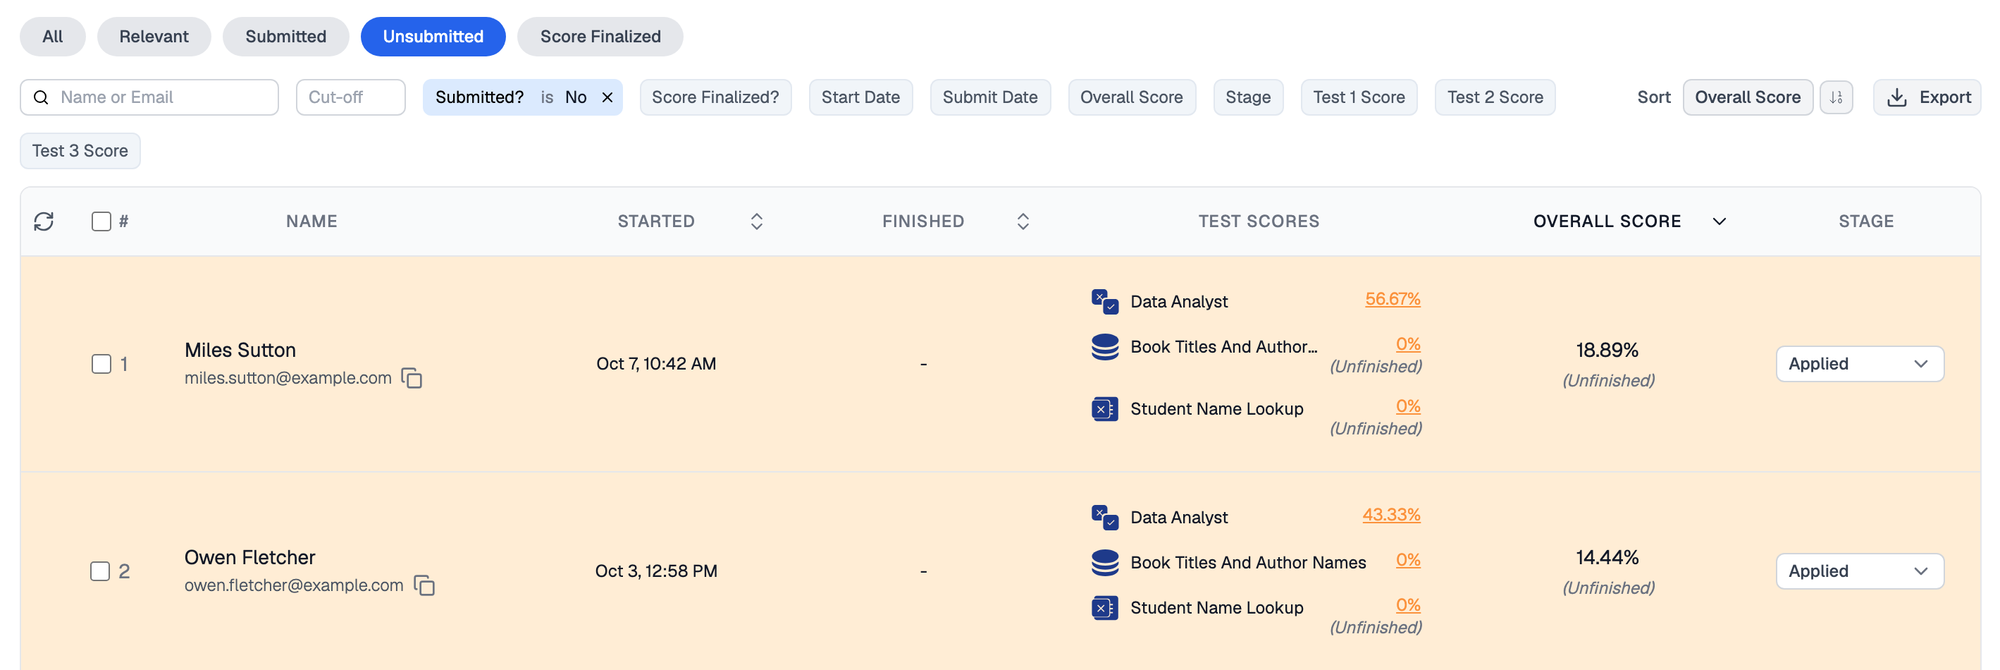Select Owen Fletcher's row checkbox

coord(100,571)
